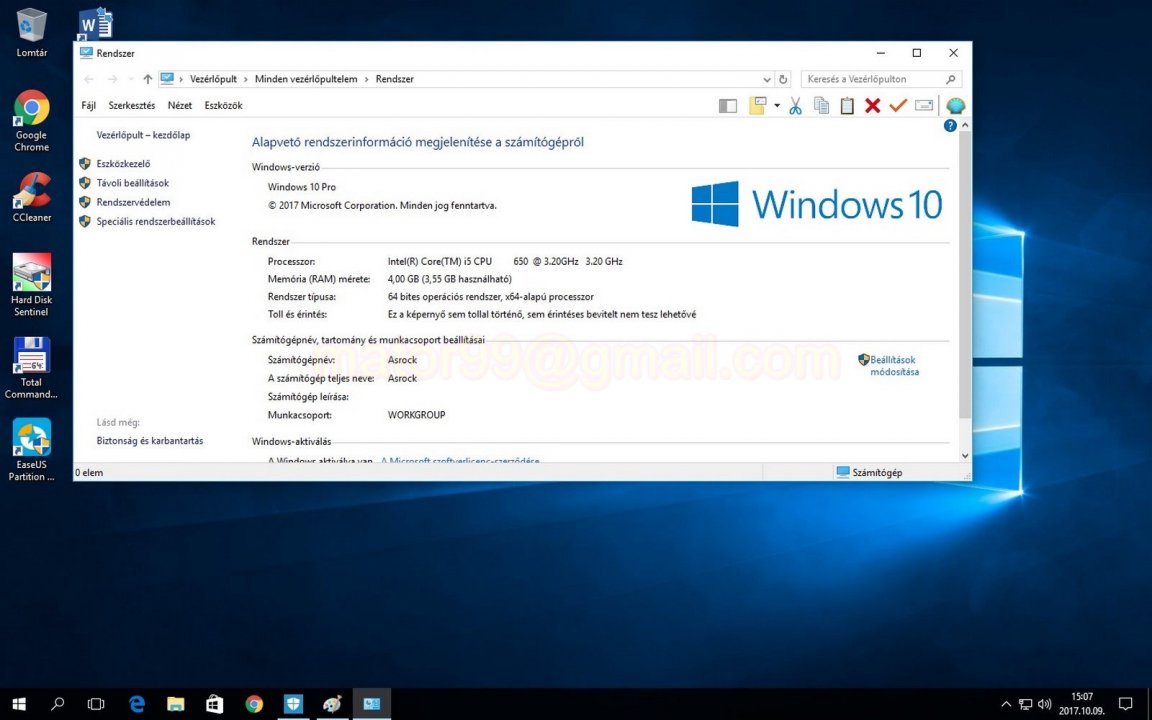Screen dimensions: 1152x720
Task: Click Beállítások módosítása link
Action: 893,366
